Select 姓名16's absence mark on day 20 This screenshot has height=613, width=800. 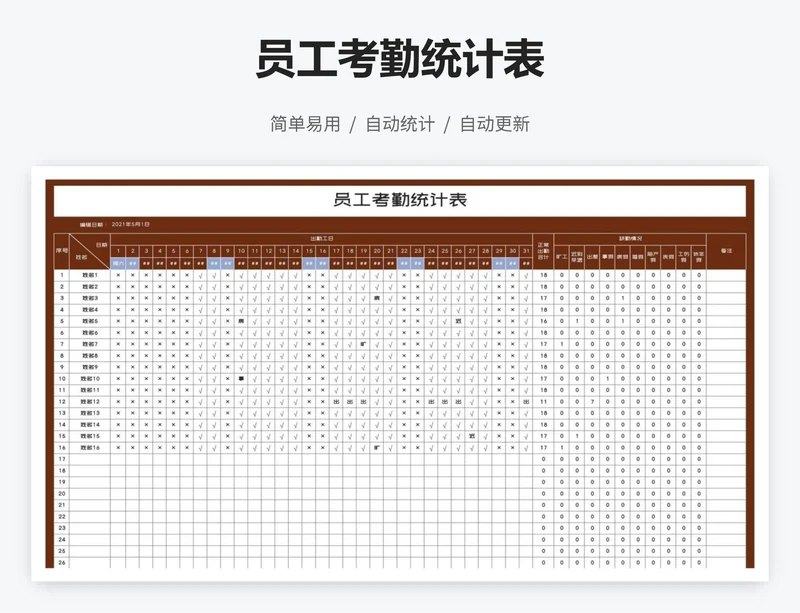point(377,448)
